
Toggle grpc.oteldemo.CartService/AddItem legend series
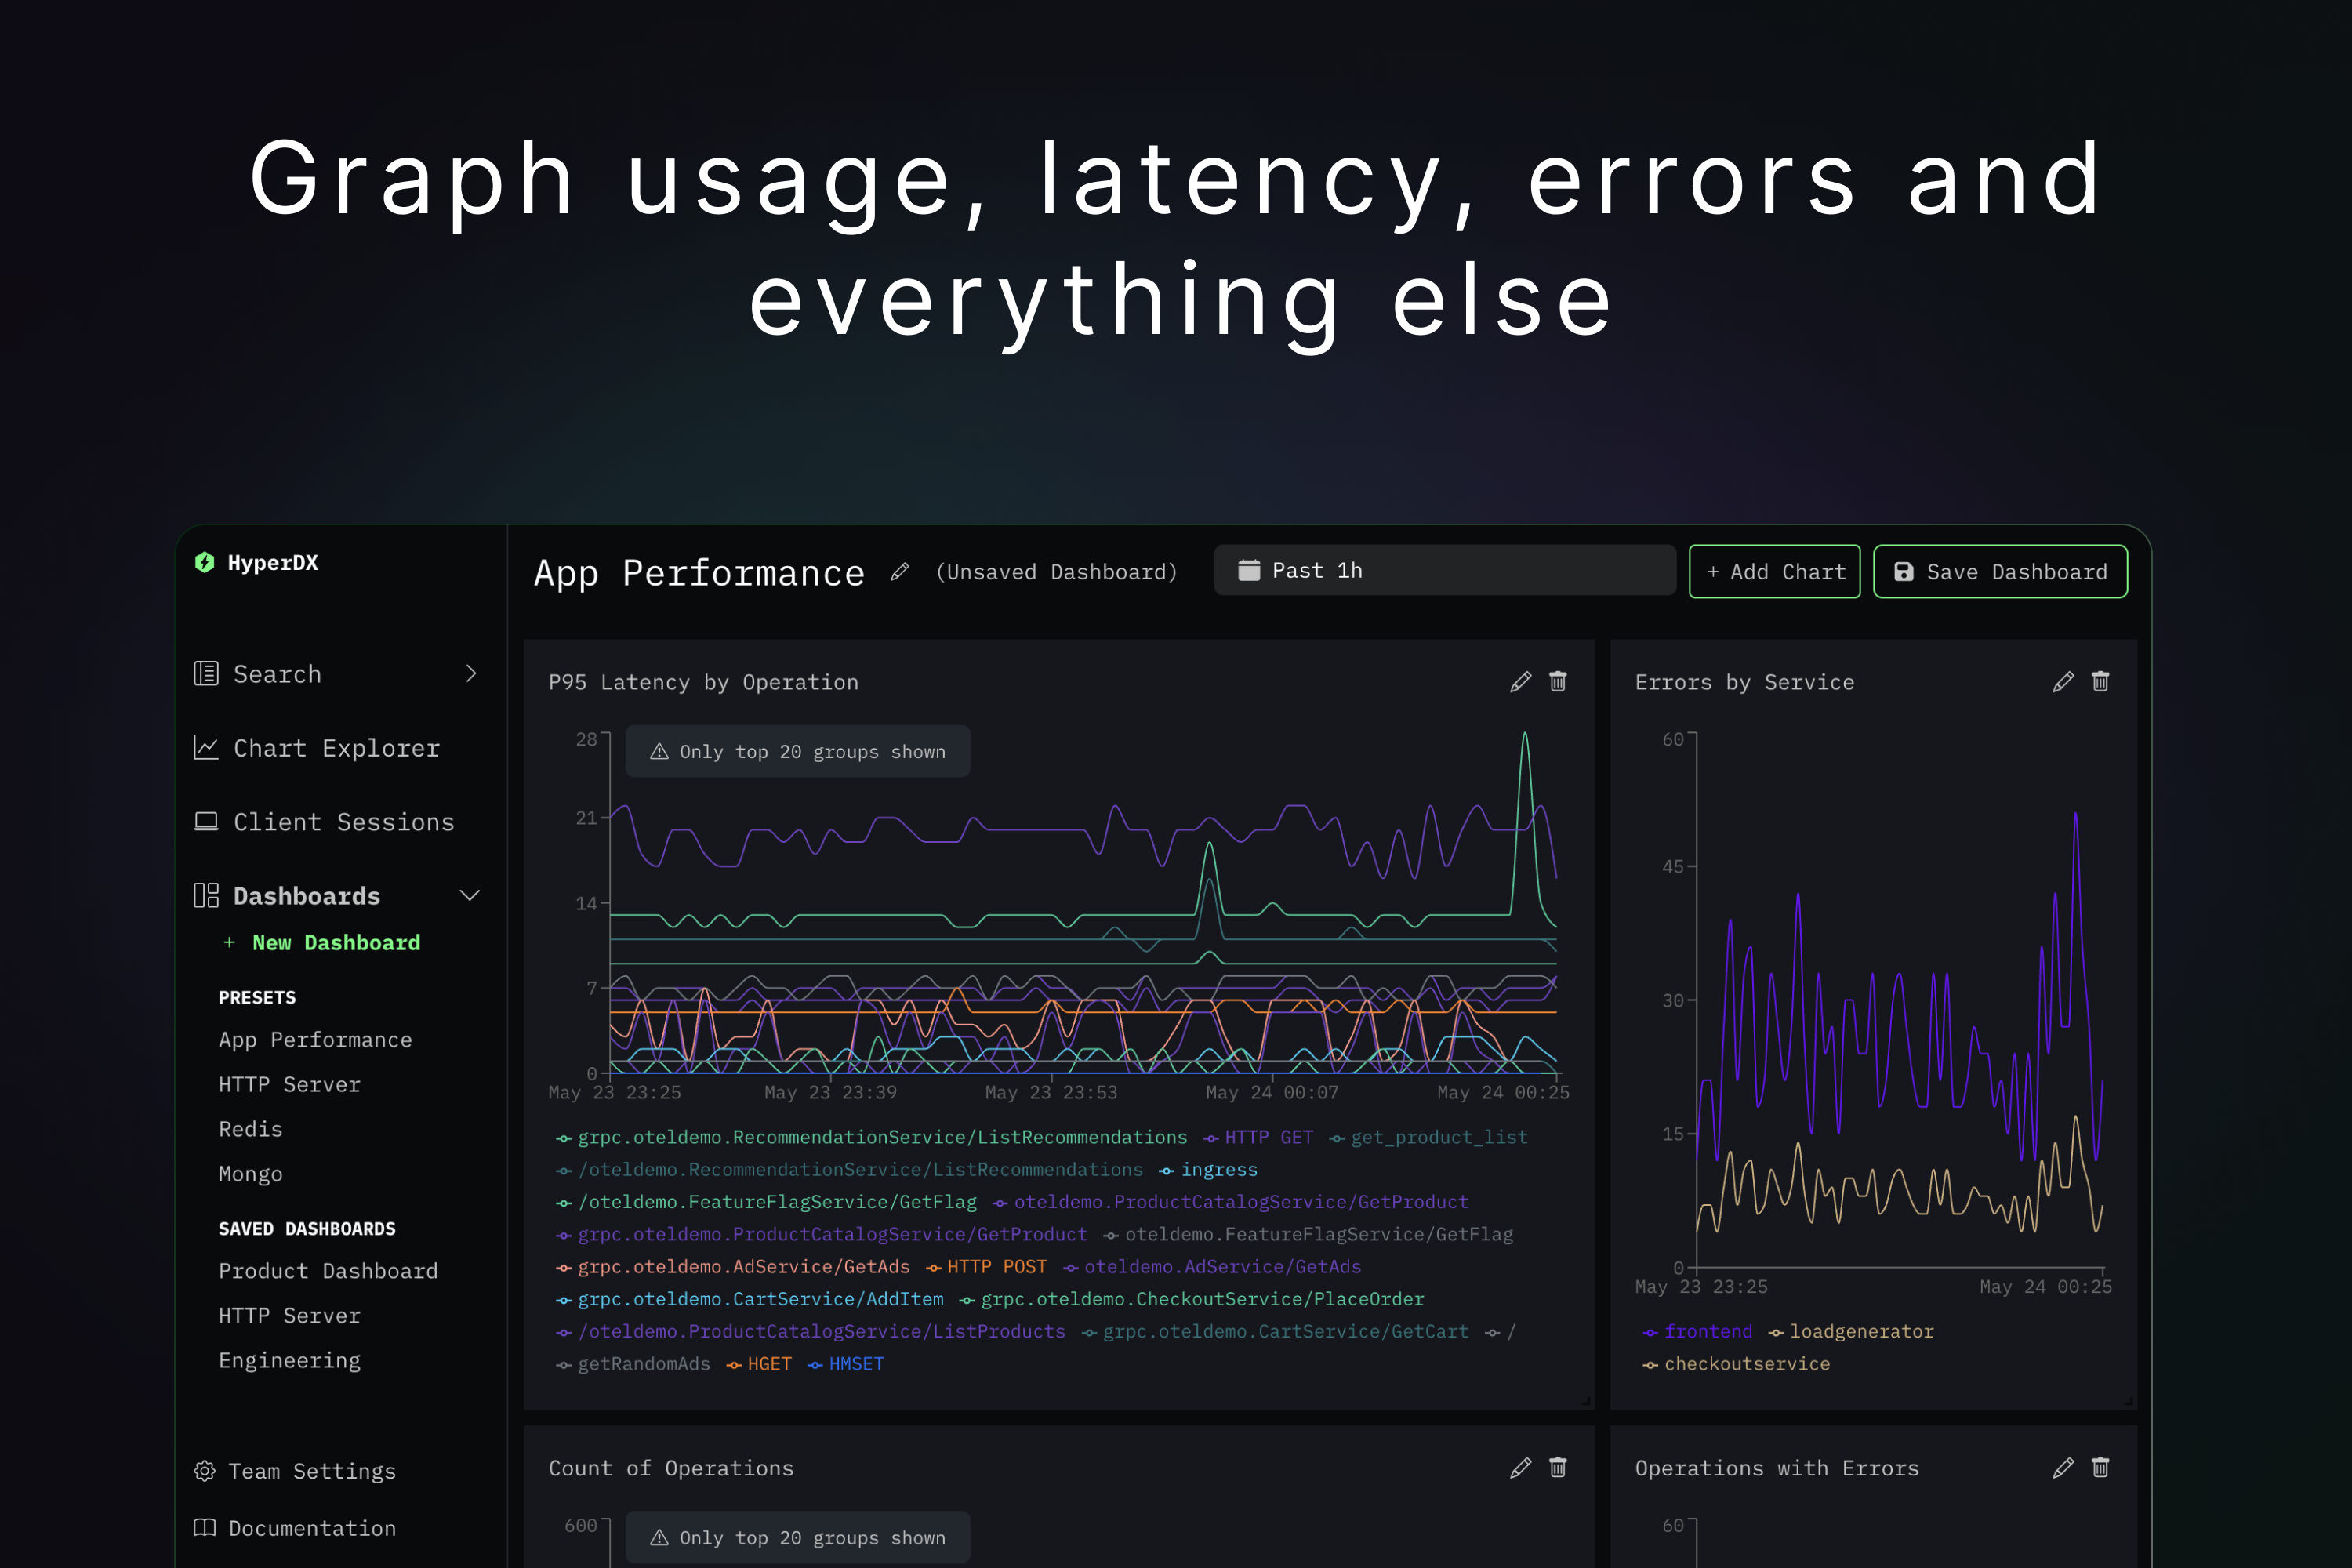(750, 1299)
